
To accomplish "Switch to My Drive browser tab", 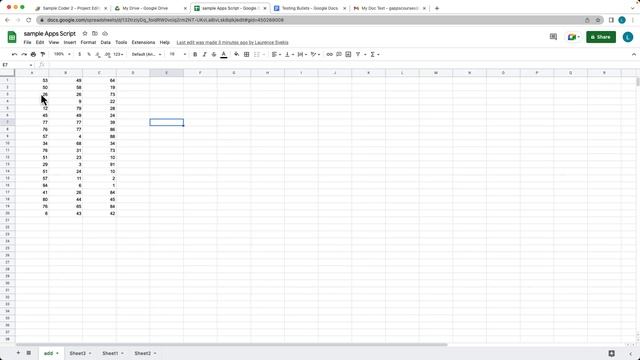I will (151, 8).
